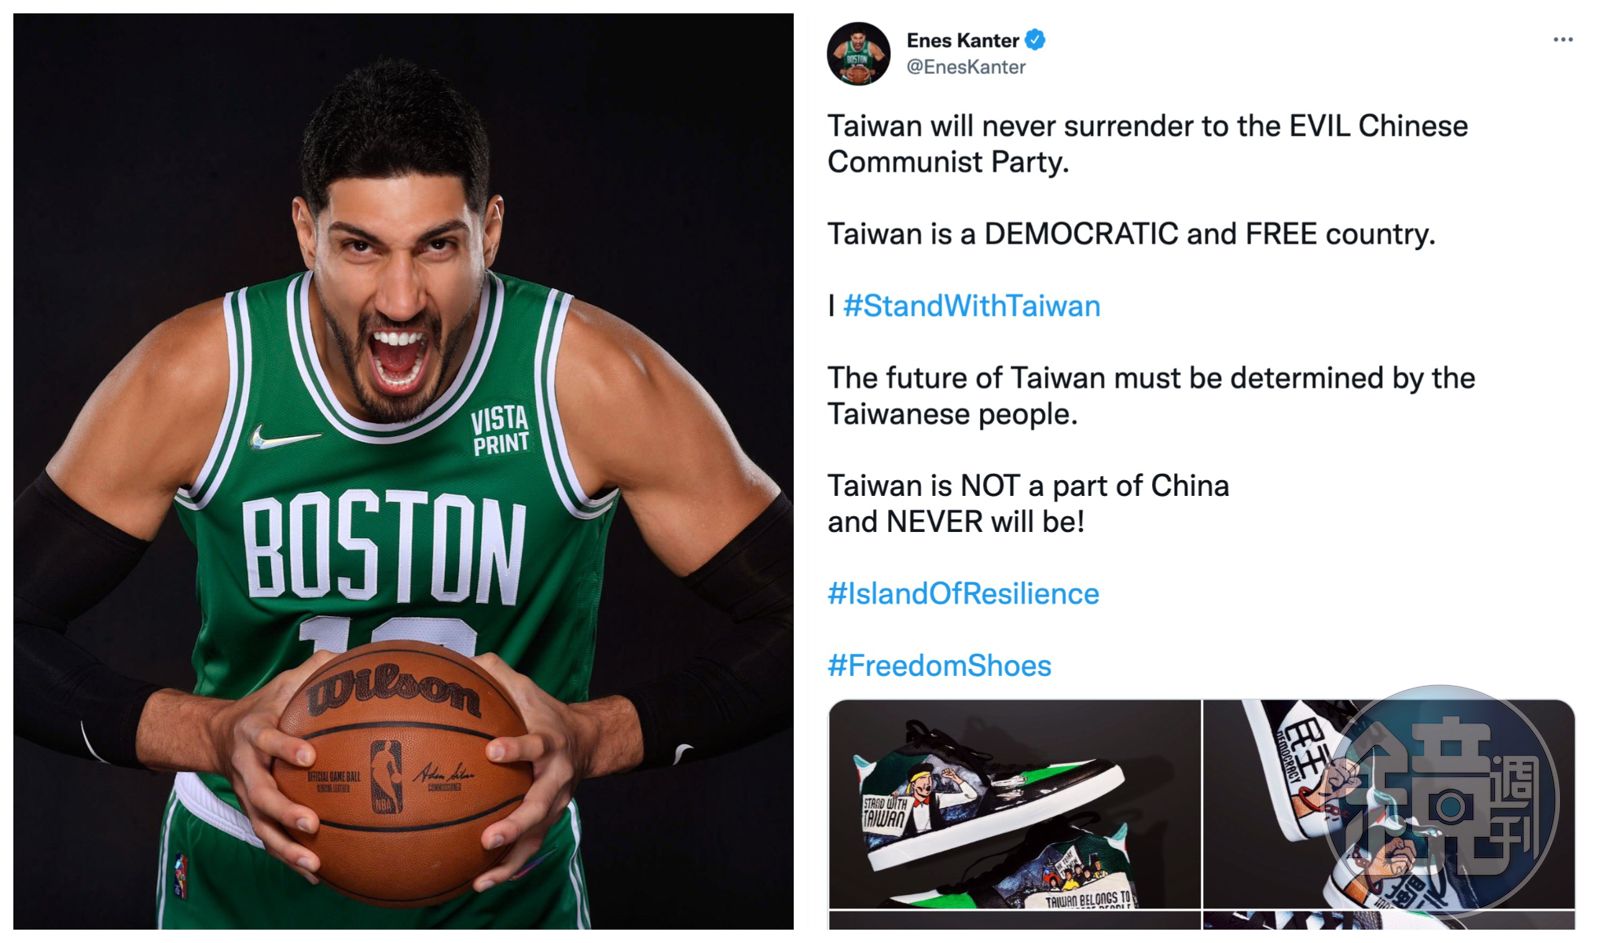This screenshot has height=943, width=1600.
Task: Click the BOSTON lettering on the jersey
Action: click(x=384, y=548)
